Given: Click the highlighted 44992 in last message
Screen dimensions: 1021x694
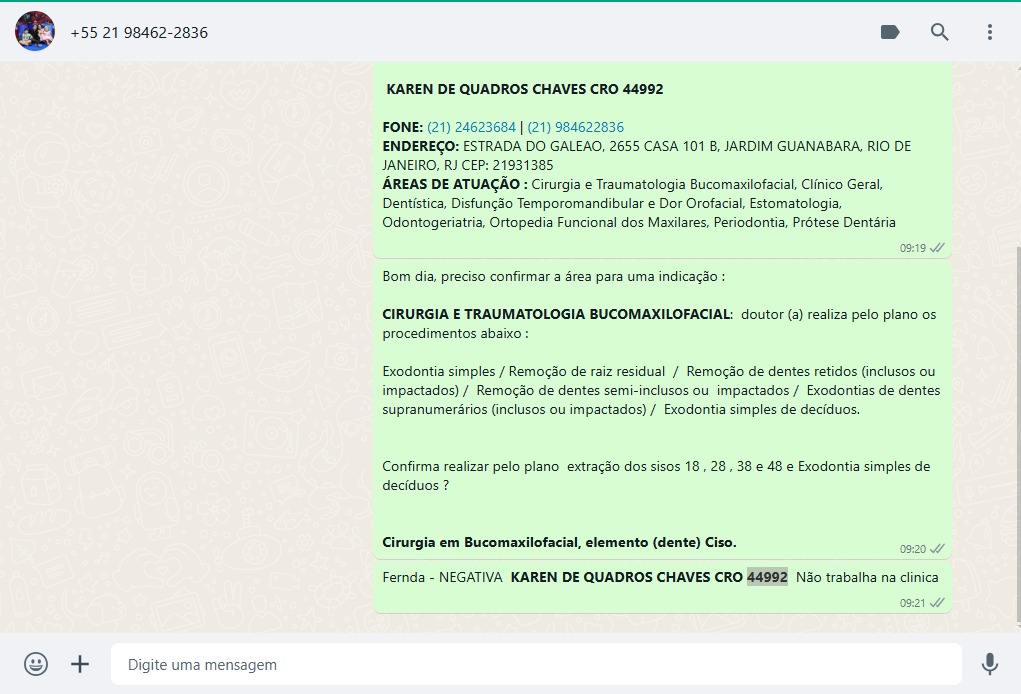Looking at the screenshot, I should [767, 577].
